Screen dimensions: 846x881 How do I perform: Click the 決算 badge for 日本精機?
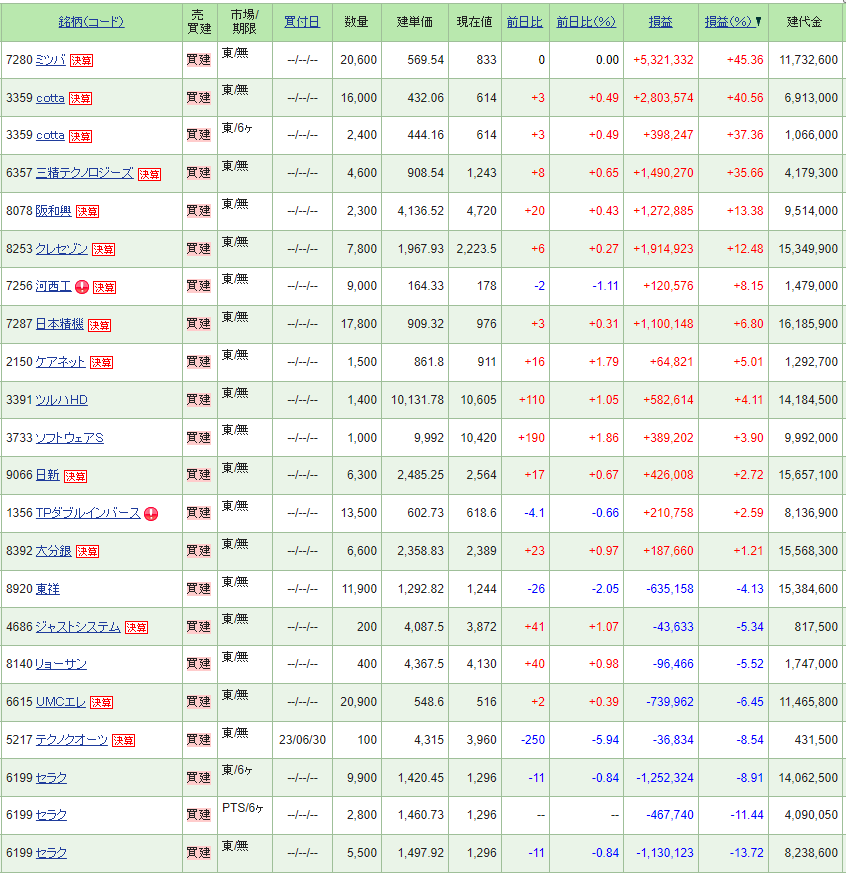[x=99, y=325]
